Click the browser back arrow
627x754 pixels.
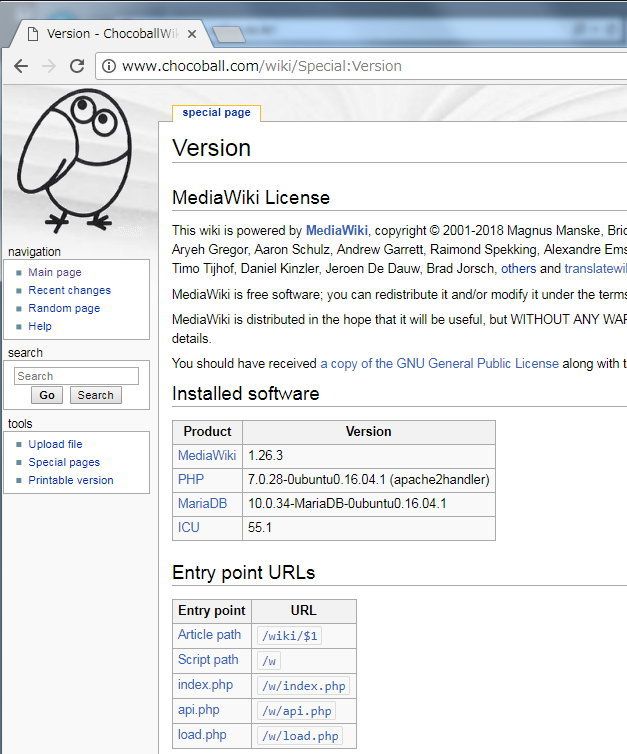tap(21, 66)
